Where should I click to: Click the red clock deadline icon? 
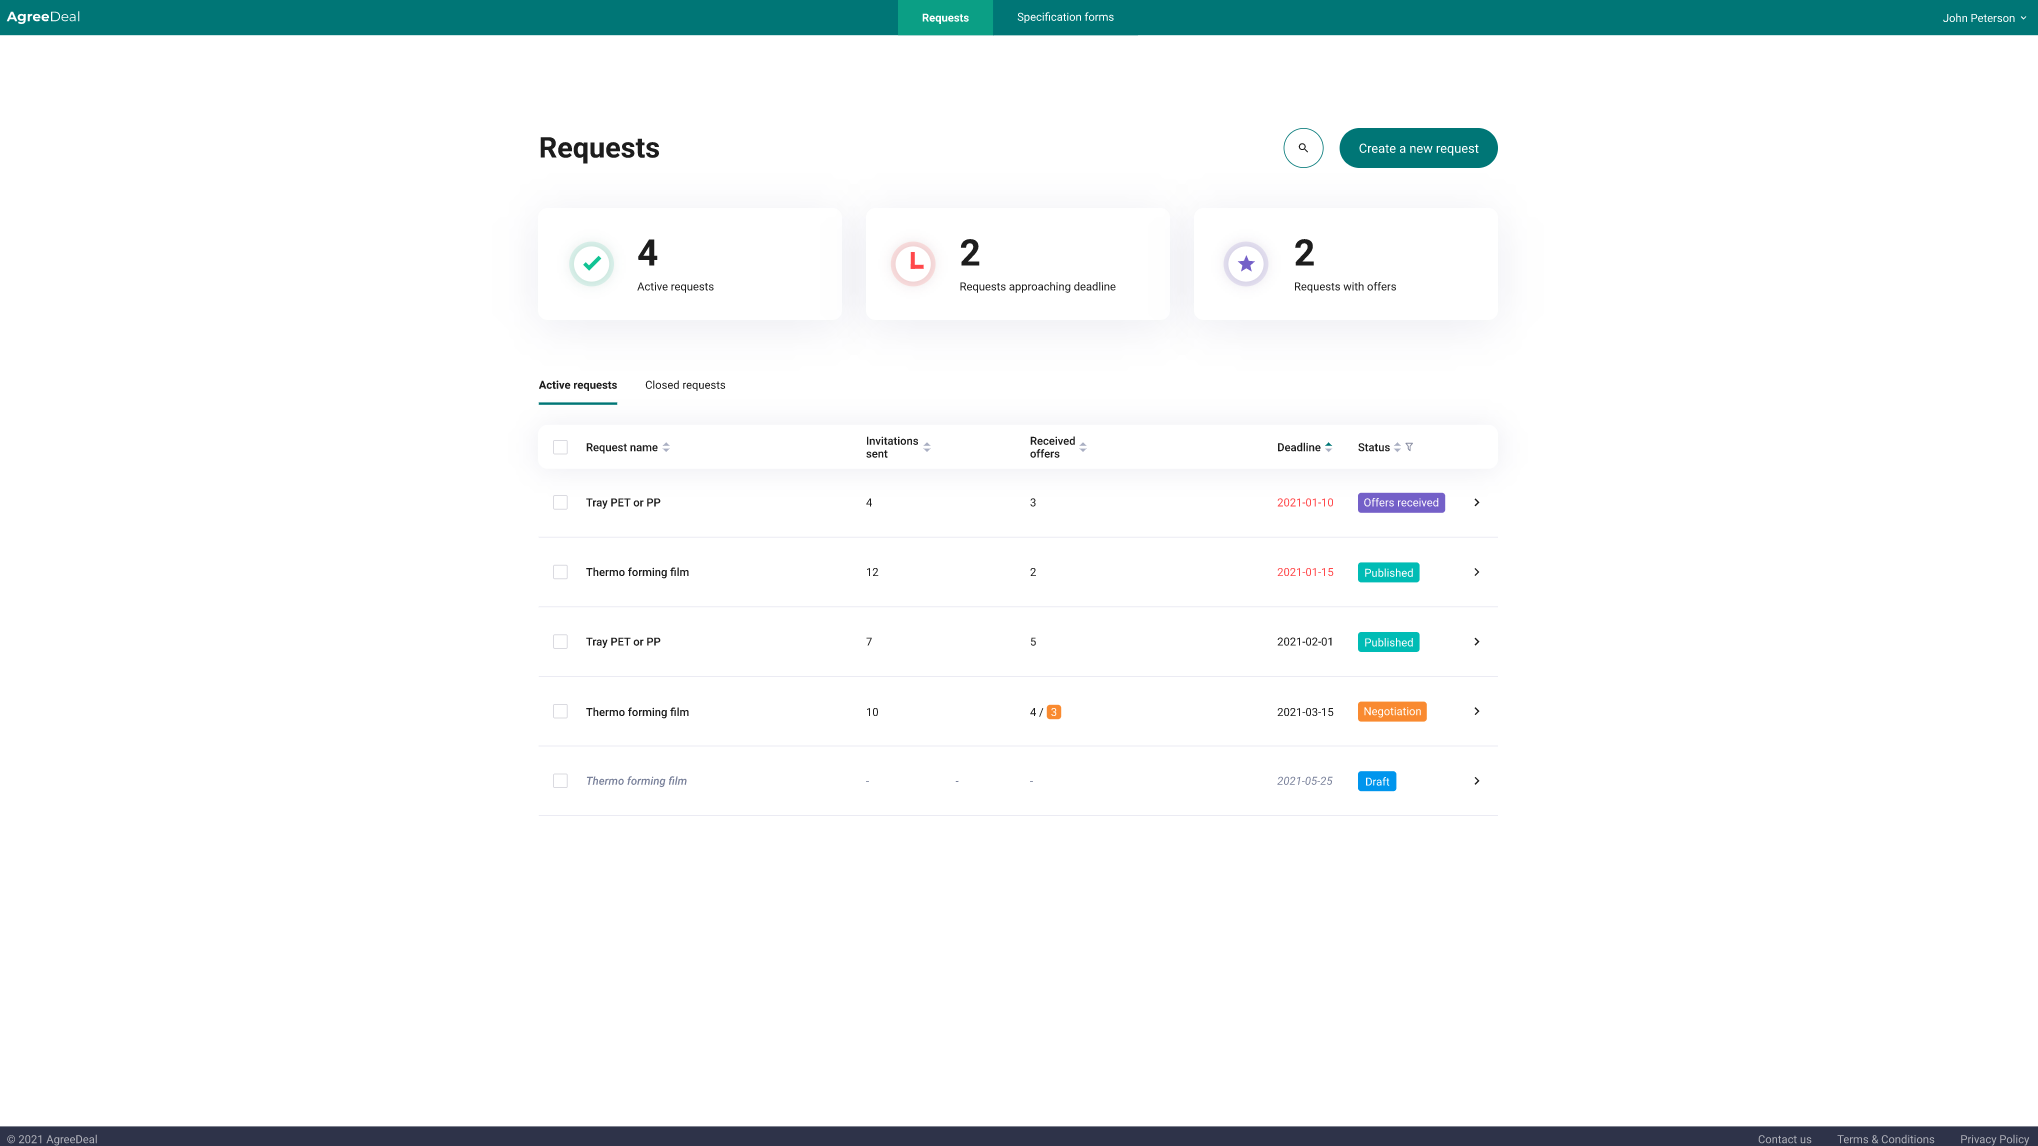coord(913,264)
